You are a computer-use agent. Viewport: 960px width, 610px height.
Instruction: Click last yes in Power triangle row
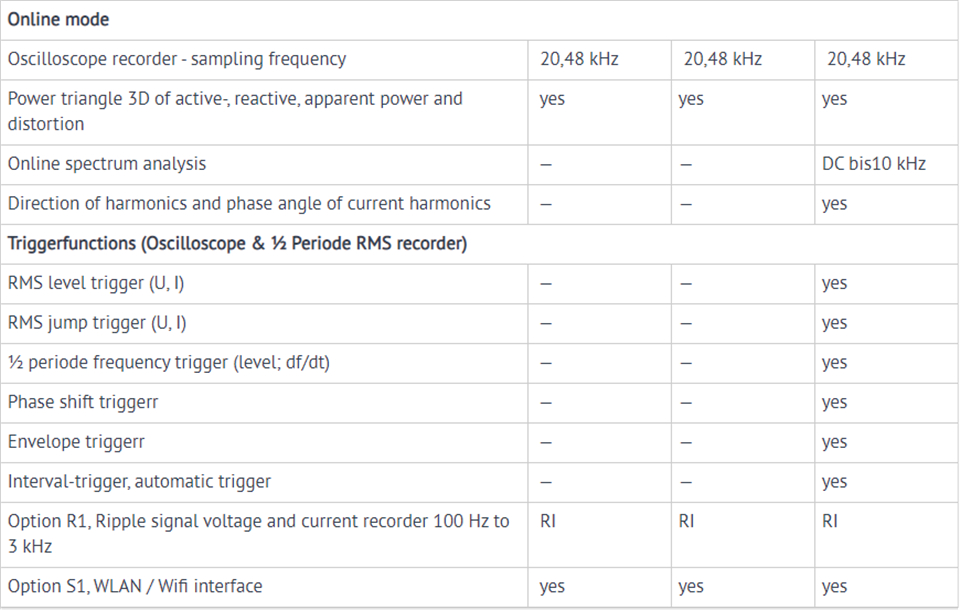pyautogui.click(x=834, y=99)
